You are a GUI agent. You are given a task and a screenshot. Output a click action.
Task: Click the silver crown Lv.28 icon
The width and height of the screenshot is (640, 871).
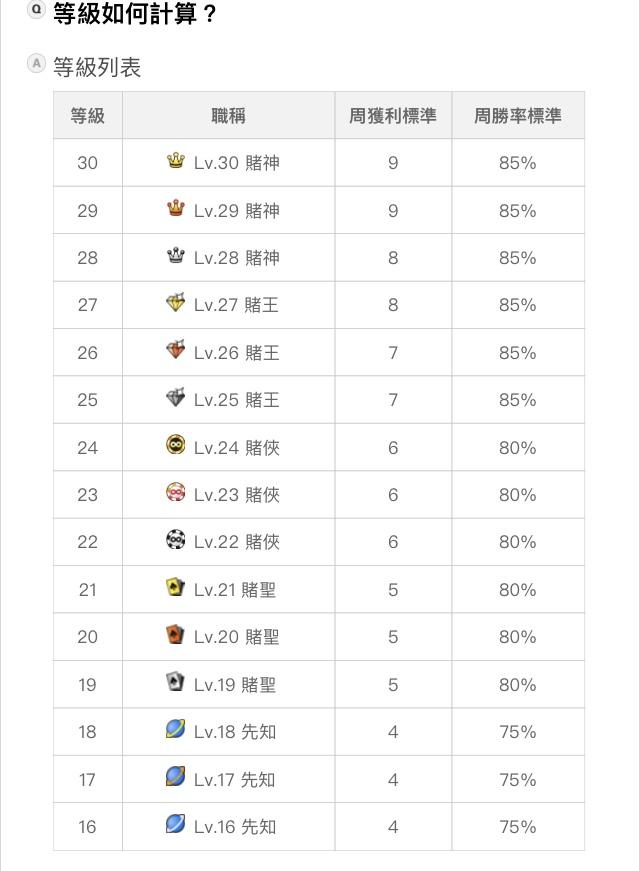[176, 256]
